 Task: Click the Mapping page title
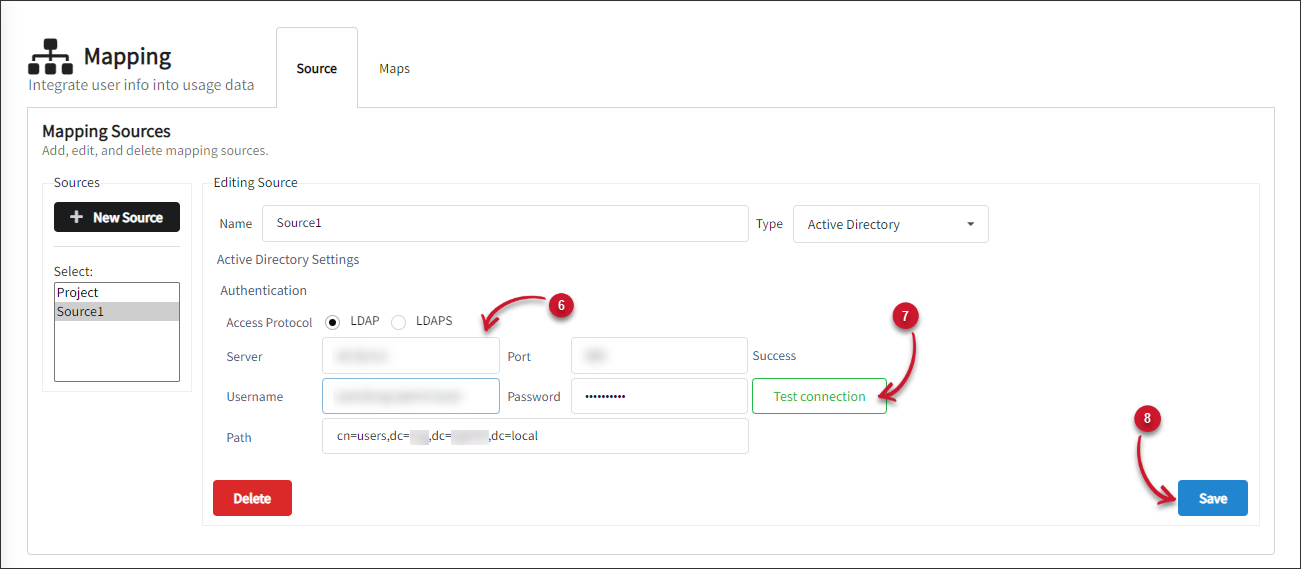coord(128,57)
